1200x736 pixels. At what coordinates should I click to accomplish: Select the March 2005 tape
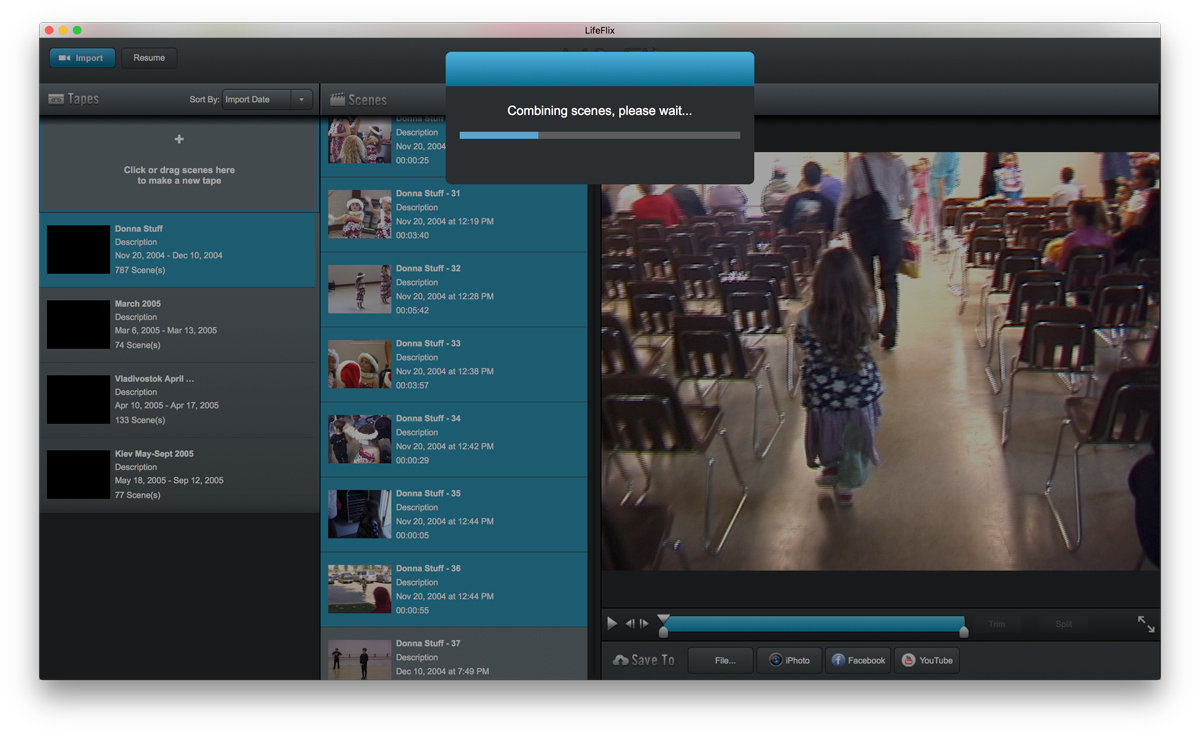point(179,325)
